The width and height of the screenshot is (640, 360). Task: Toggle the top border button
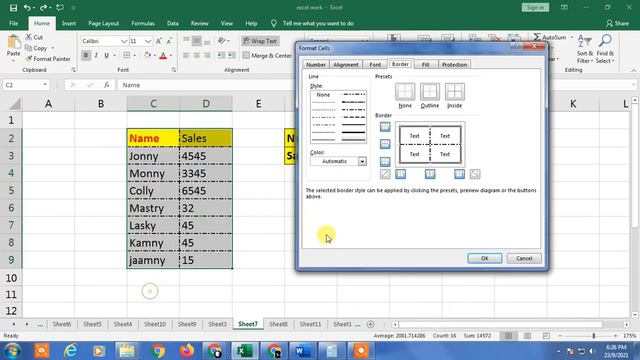(385, 127)
